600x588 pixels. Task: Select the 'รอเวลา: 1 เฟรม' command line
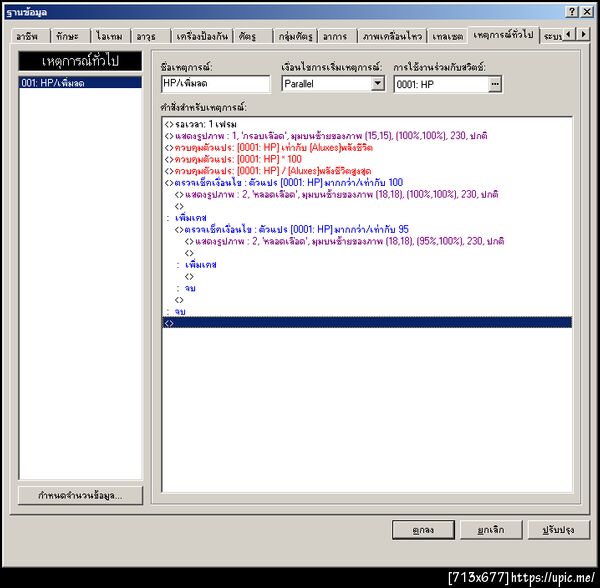367,124
